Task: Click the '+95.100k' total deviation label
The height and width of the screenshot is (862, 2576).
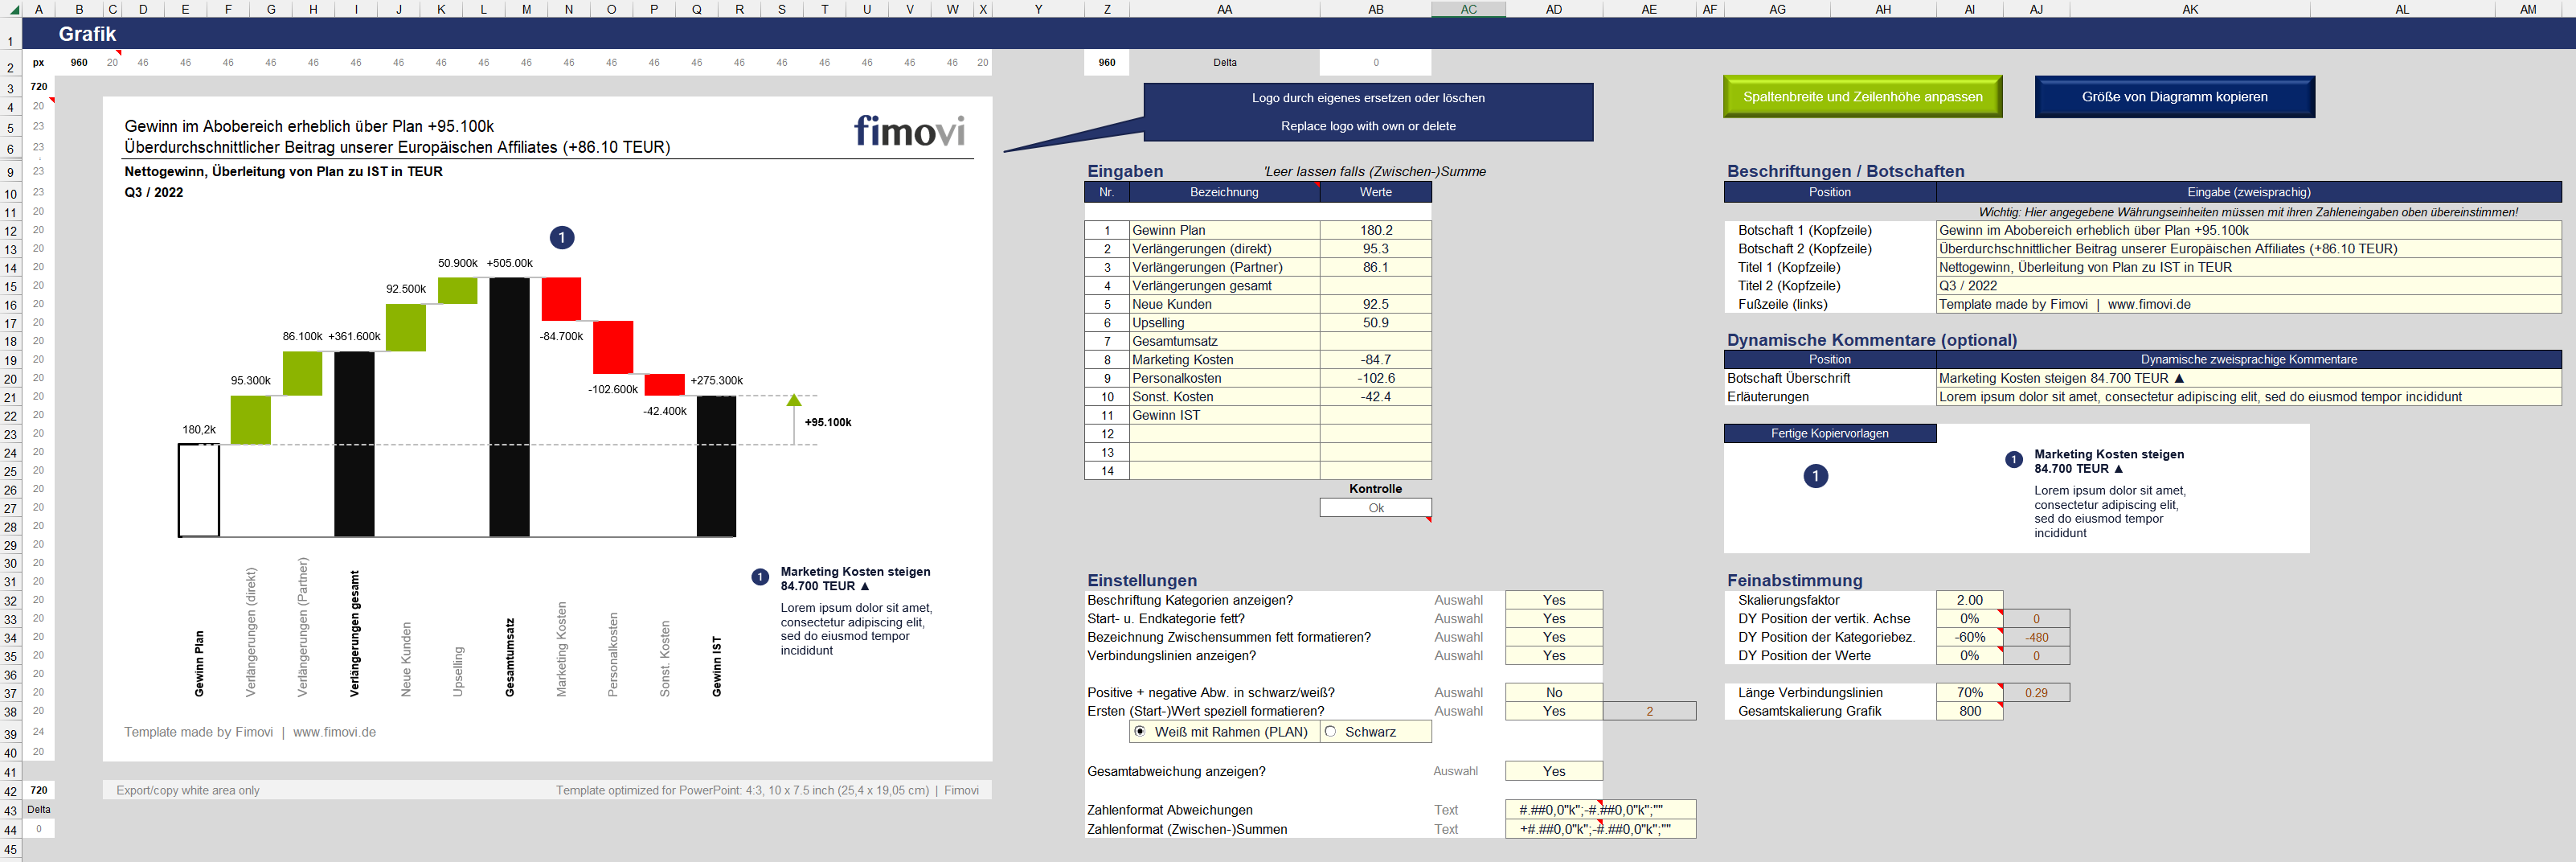Action: [828, 422]
